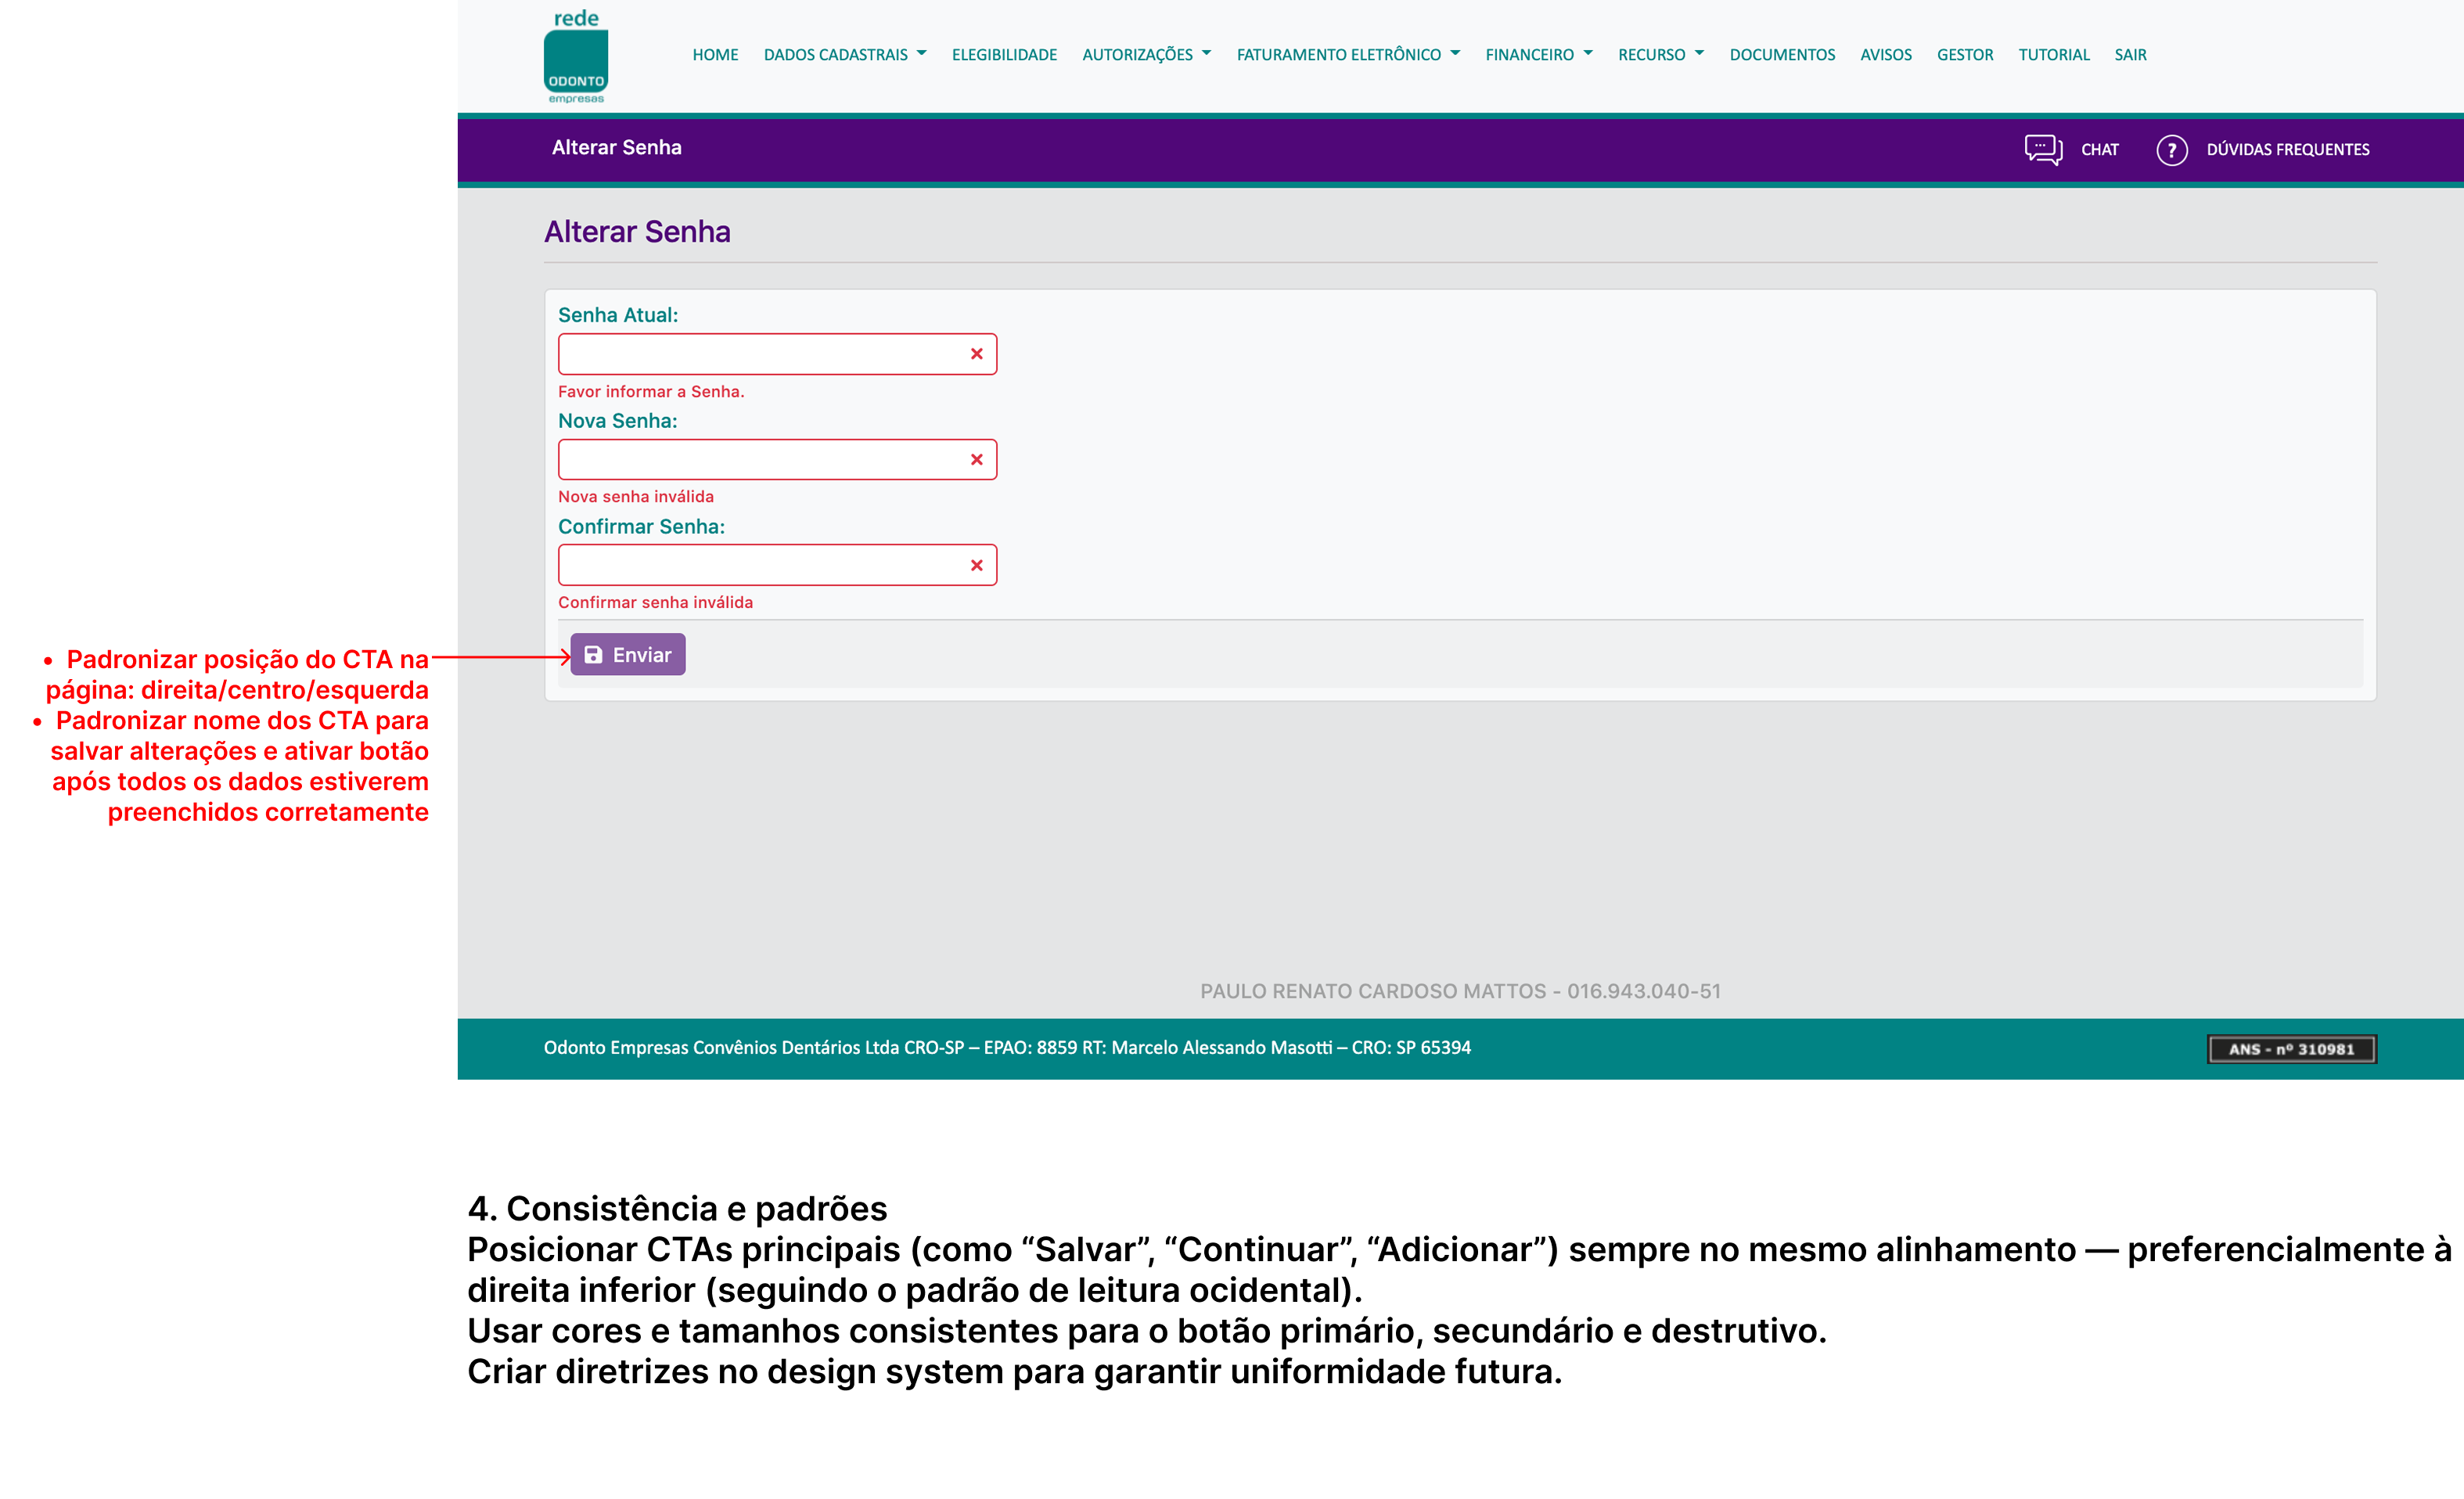Screen dimensions: 2464x1499
Task: Click the question mark help icon
Action: [2171, 150]
